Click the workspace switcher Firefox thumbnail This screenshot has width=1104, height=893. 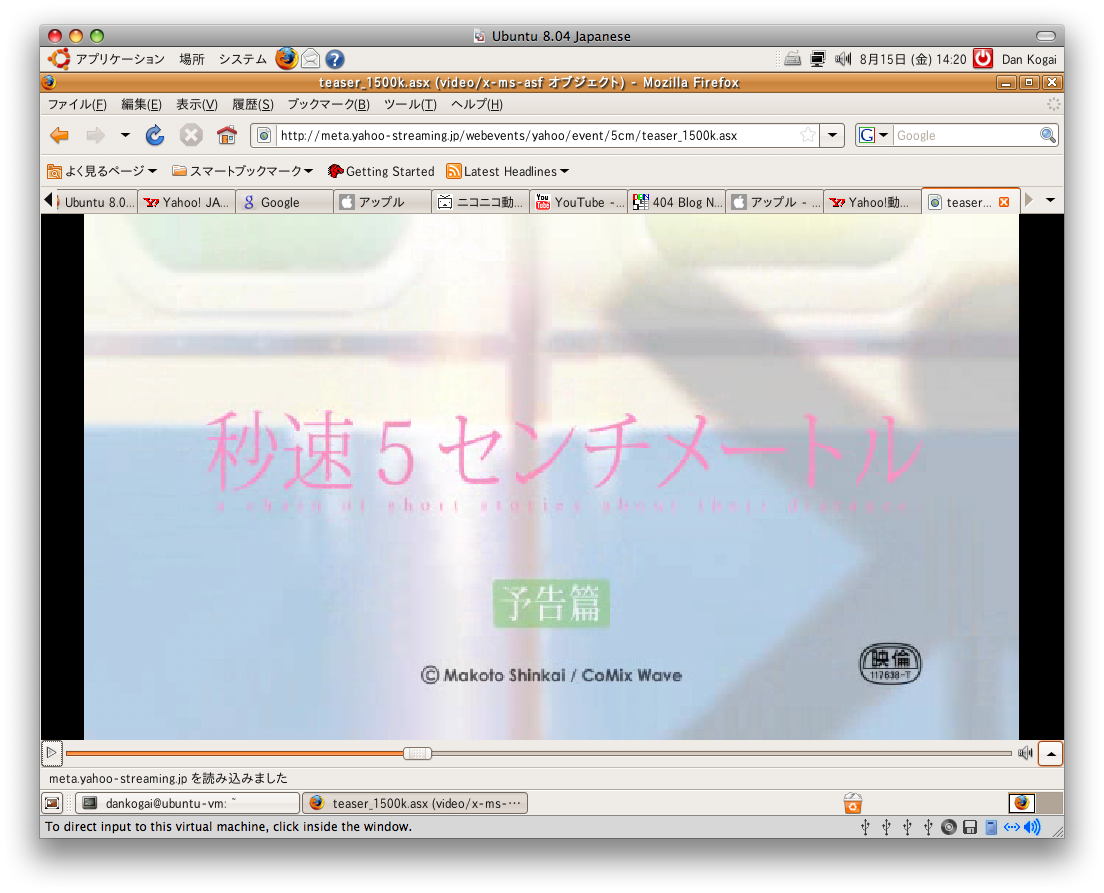pyautogui.click(x=1022, y=803)
